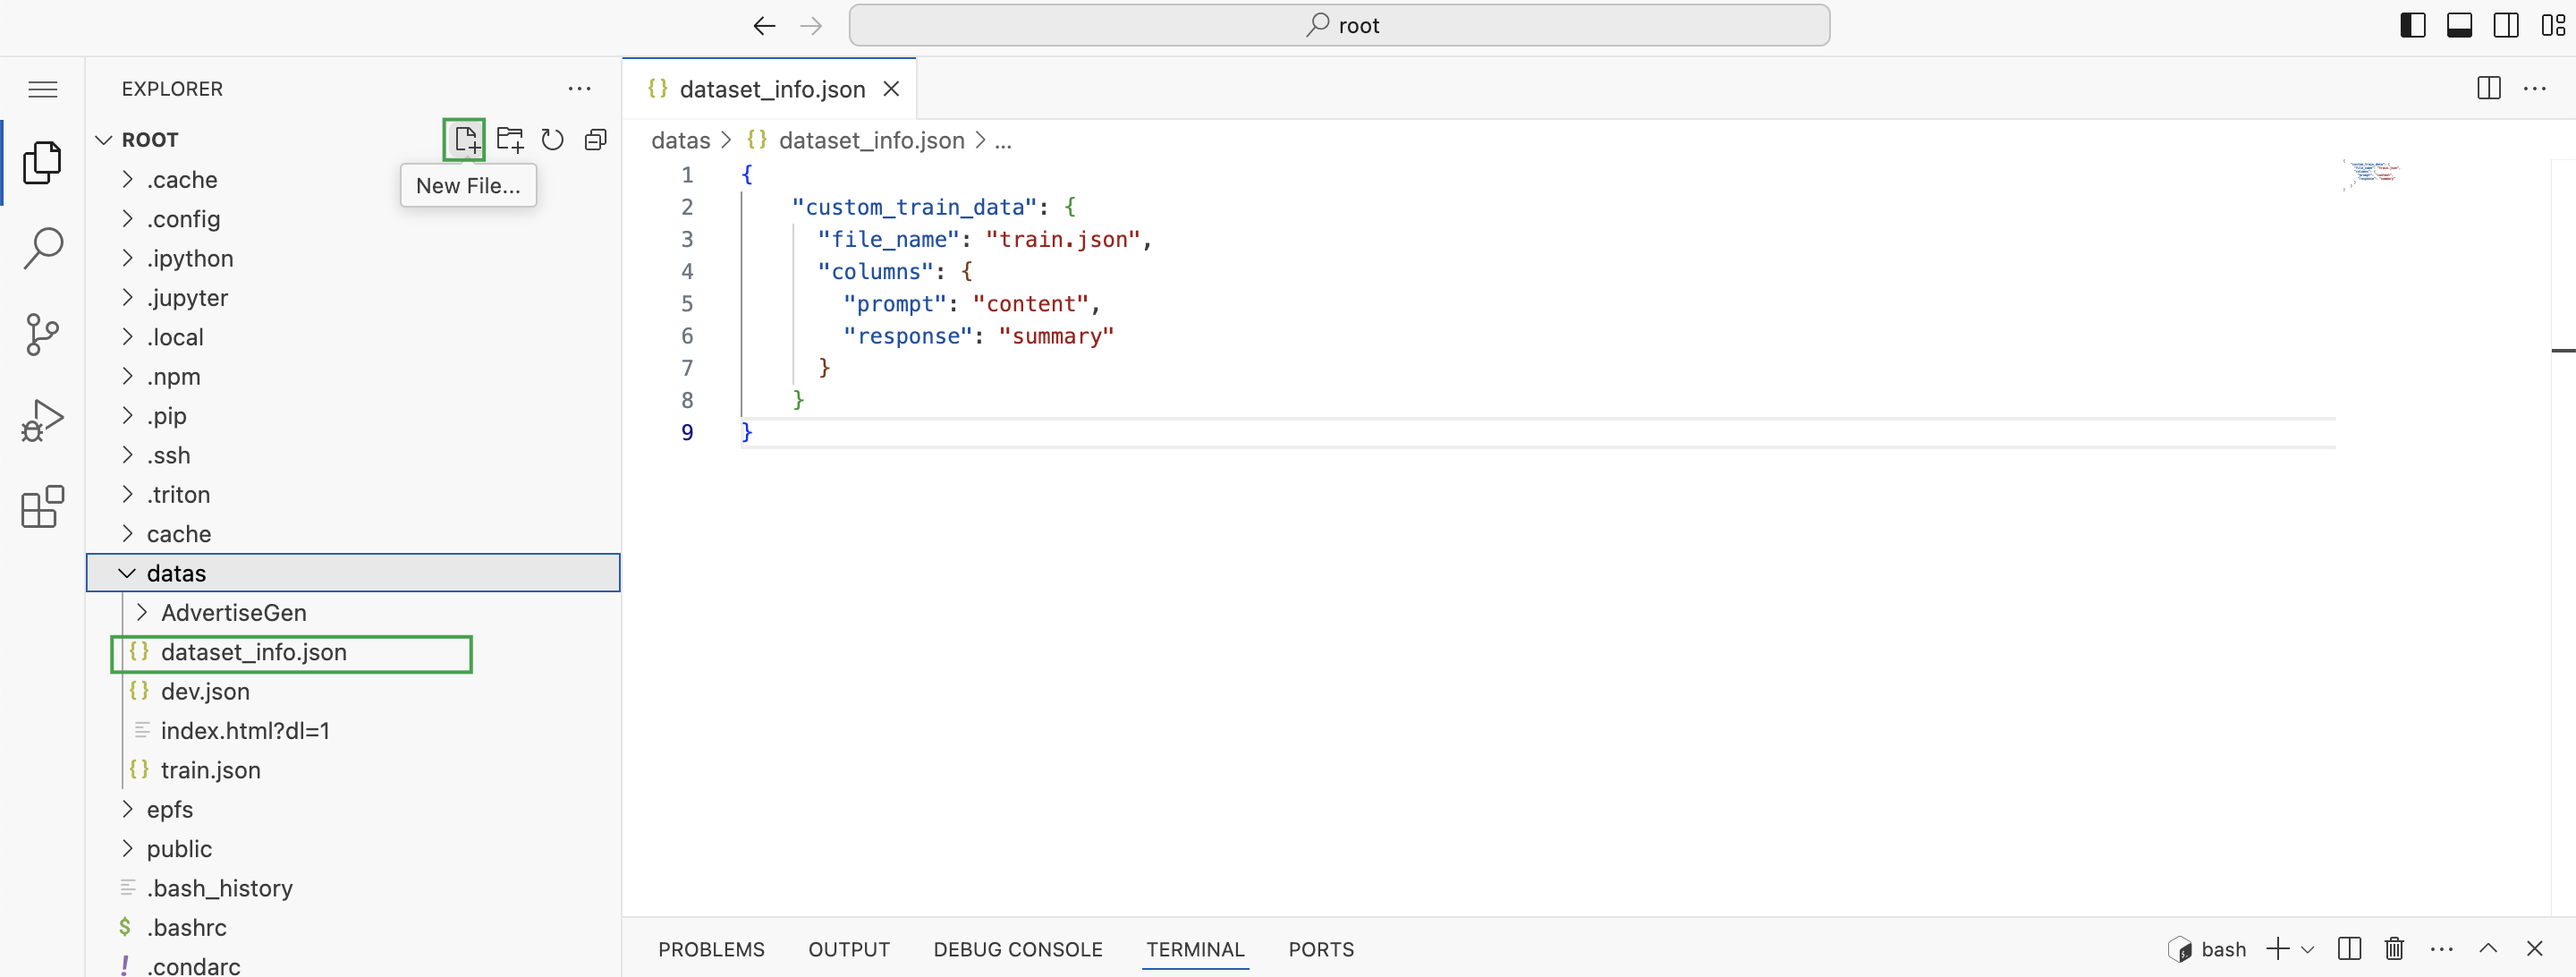Click the editor minimap preview
The height and width of the screenshot is (977, 2576).
coord(2370,174)
